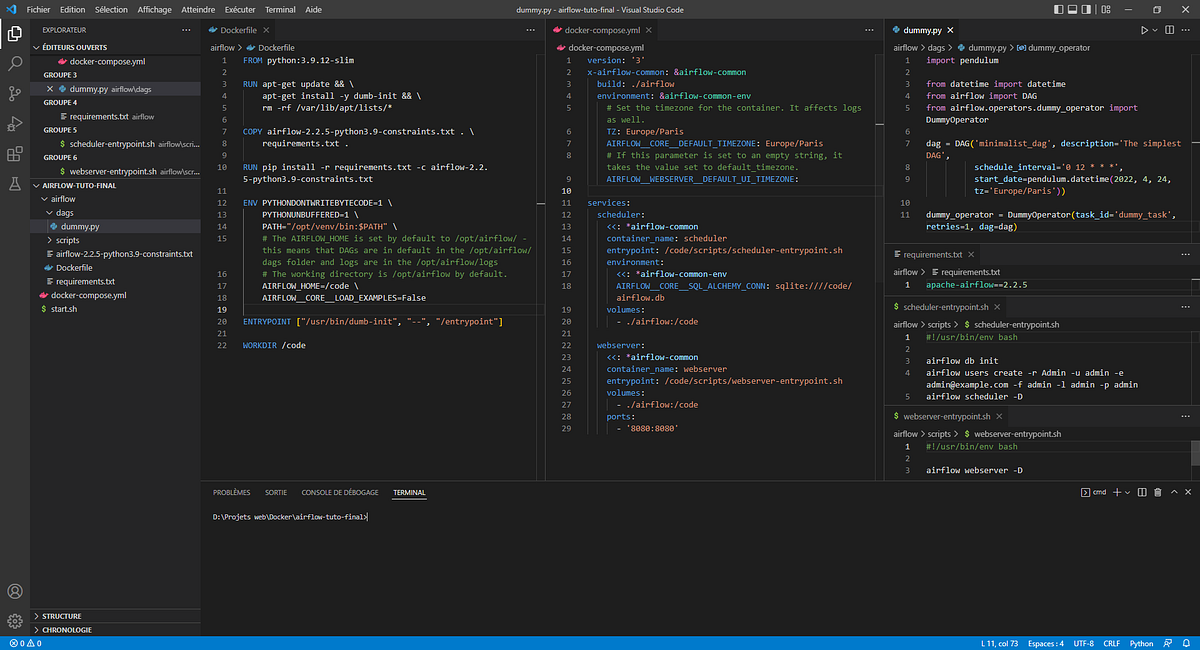Open docker-compose.yml in the explorer tree
This screenshot has width=1200, height=650.
click(88, 295)
